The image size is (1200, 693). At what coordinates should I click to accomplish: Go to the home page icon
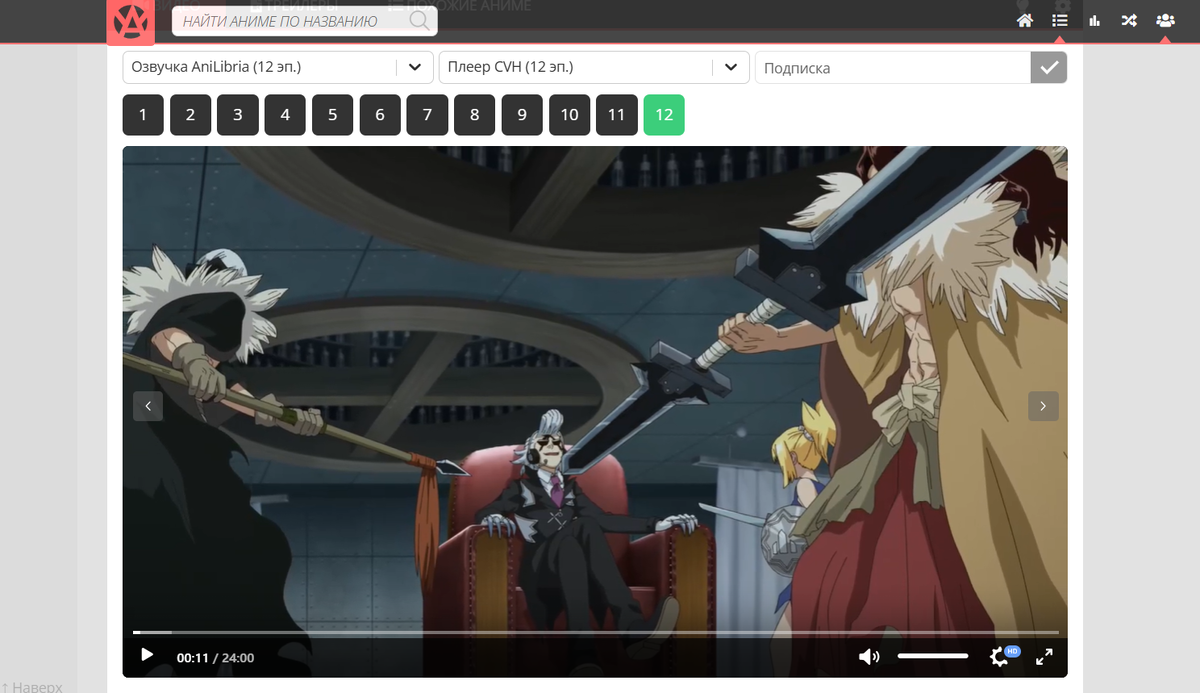pyautogui.click(x=1025, y=20)
